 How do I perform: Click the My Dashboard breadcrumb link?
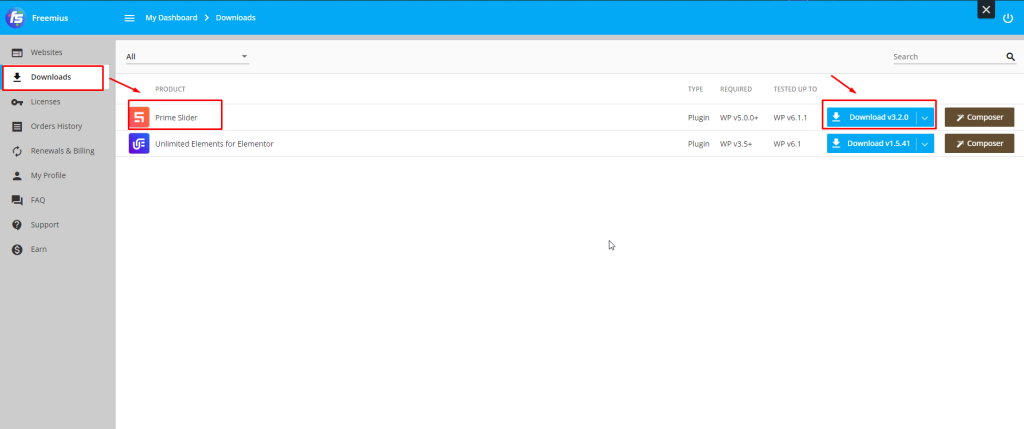point(171,18)
